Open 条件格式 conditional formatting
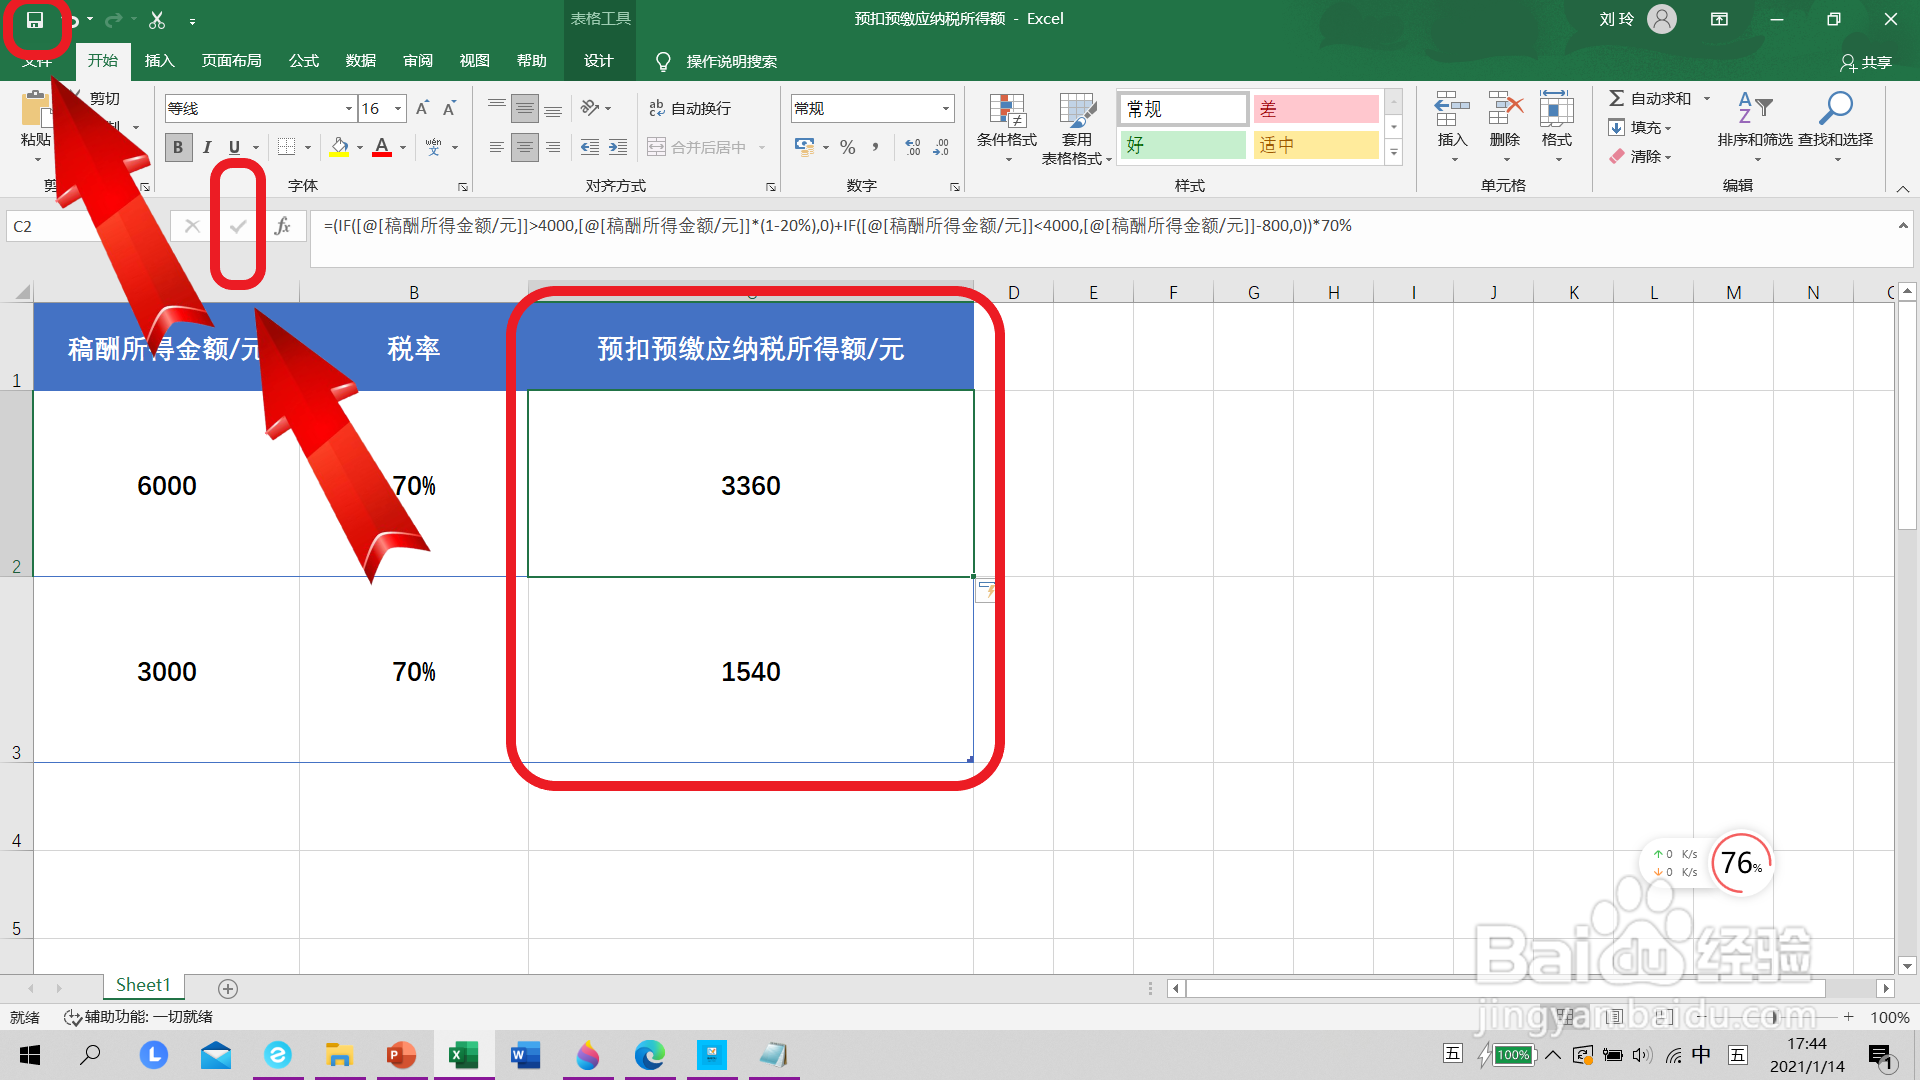 coord(1007,128)
